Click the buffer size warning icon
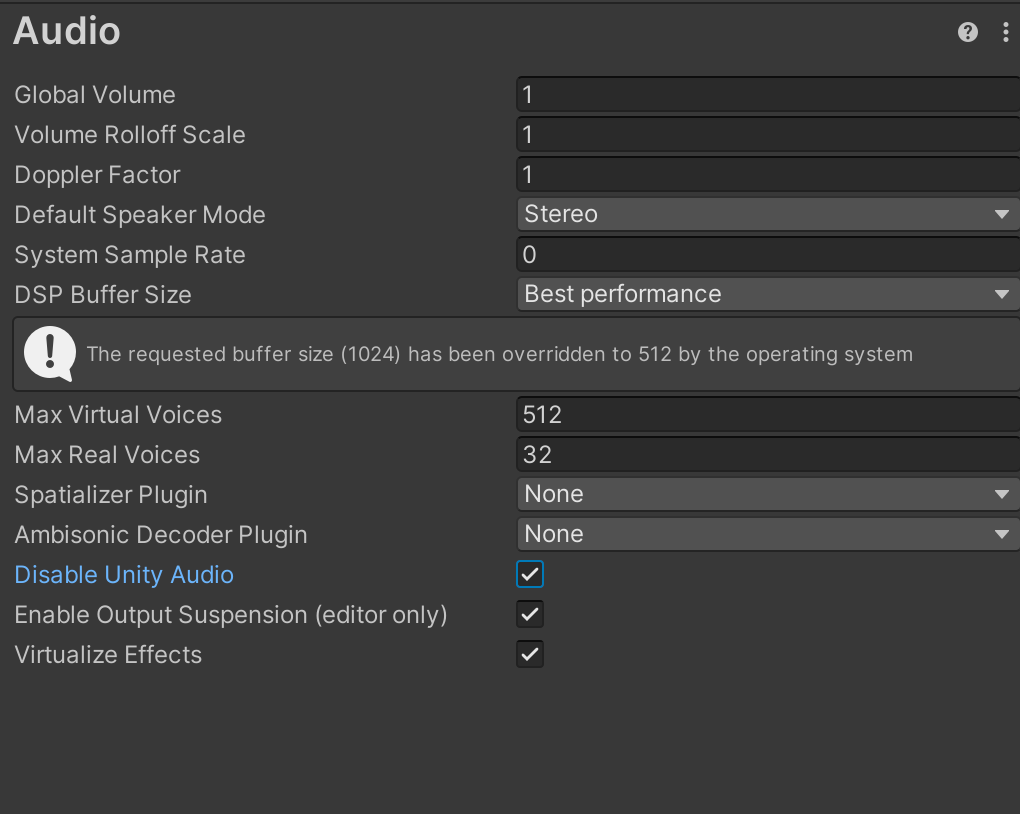Screen dimensions: 1020x814 click(49, 353)
